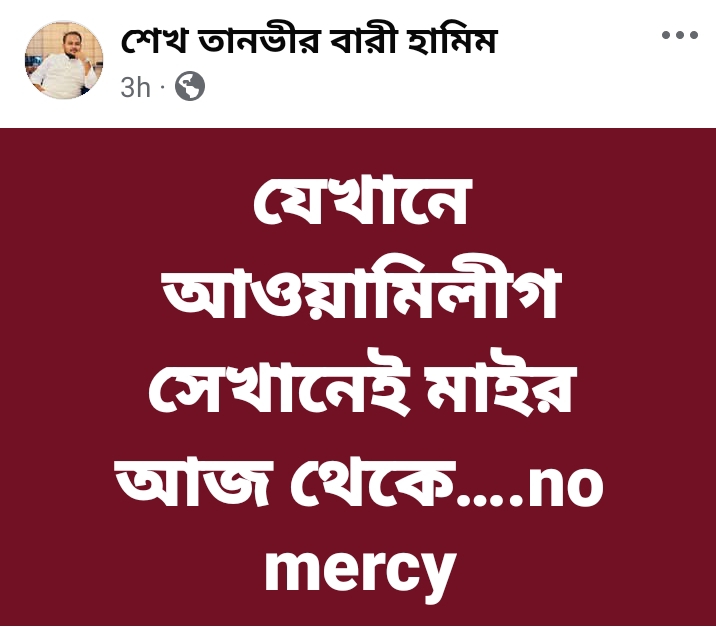The width and height of the screenshot is (716, 632).
Task: Click the English word "no" in the post
Action: [x=566, y=488]
